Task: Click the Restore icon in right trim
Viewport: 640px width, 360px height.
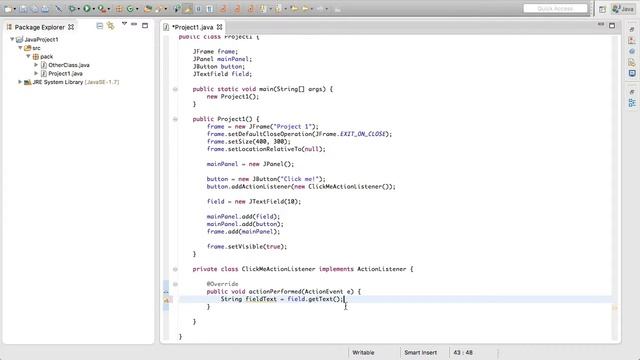Action: click(632, 29)
